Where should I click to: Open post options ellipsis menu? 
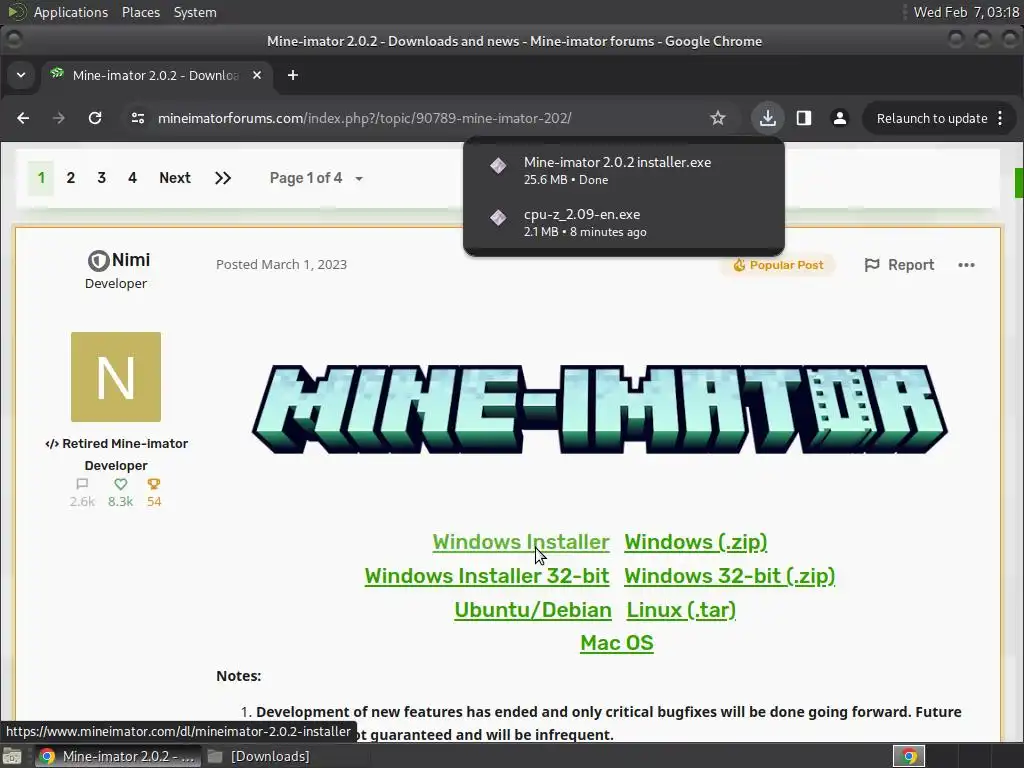point(967,265)
